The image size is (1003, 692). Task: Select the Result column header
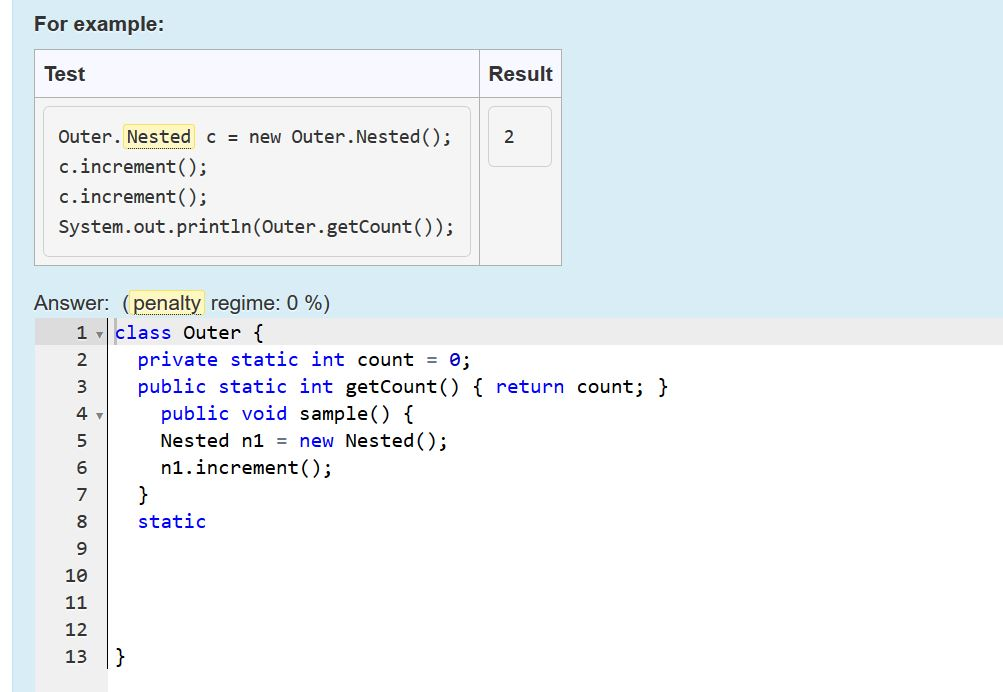(x=519, y=73)
